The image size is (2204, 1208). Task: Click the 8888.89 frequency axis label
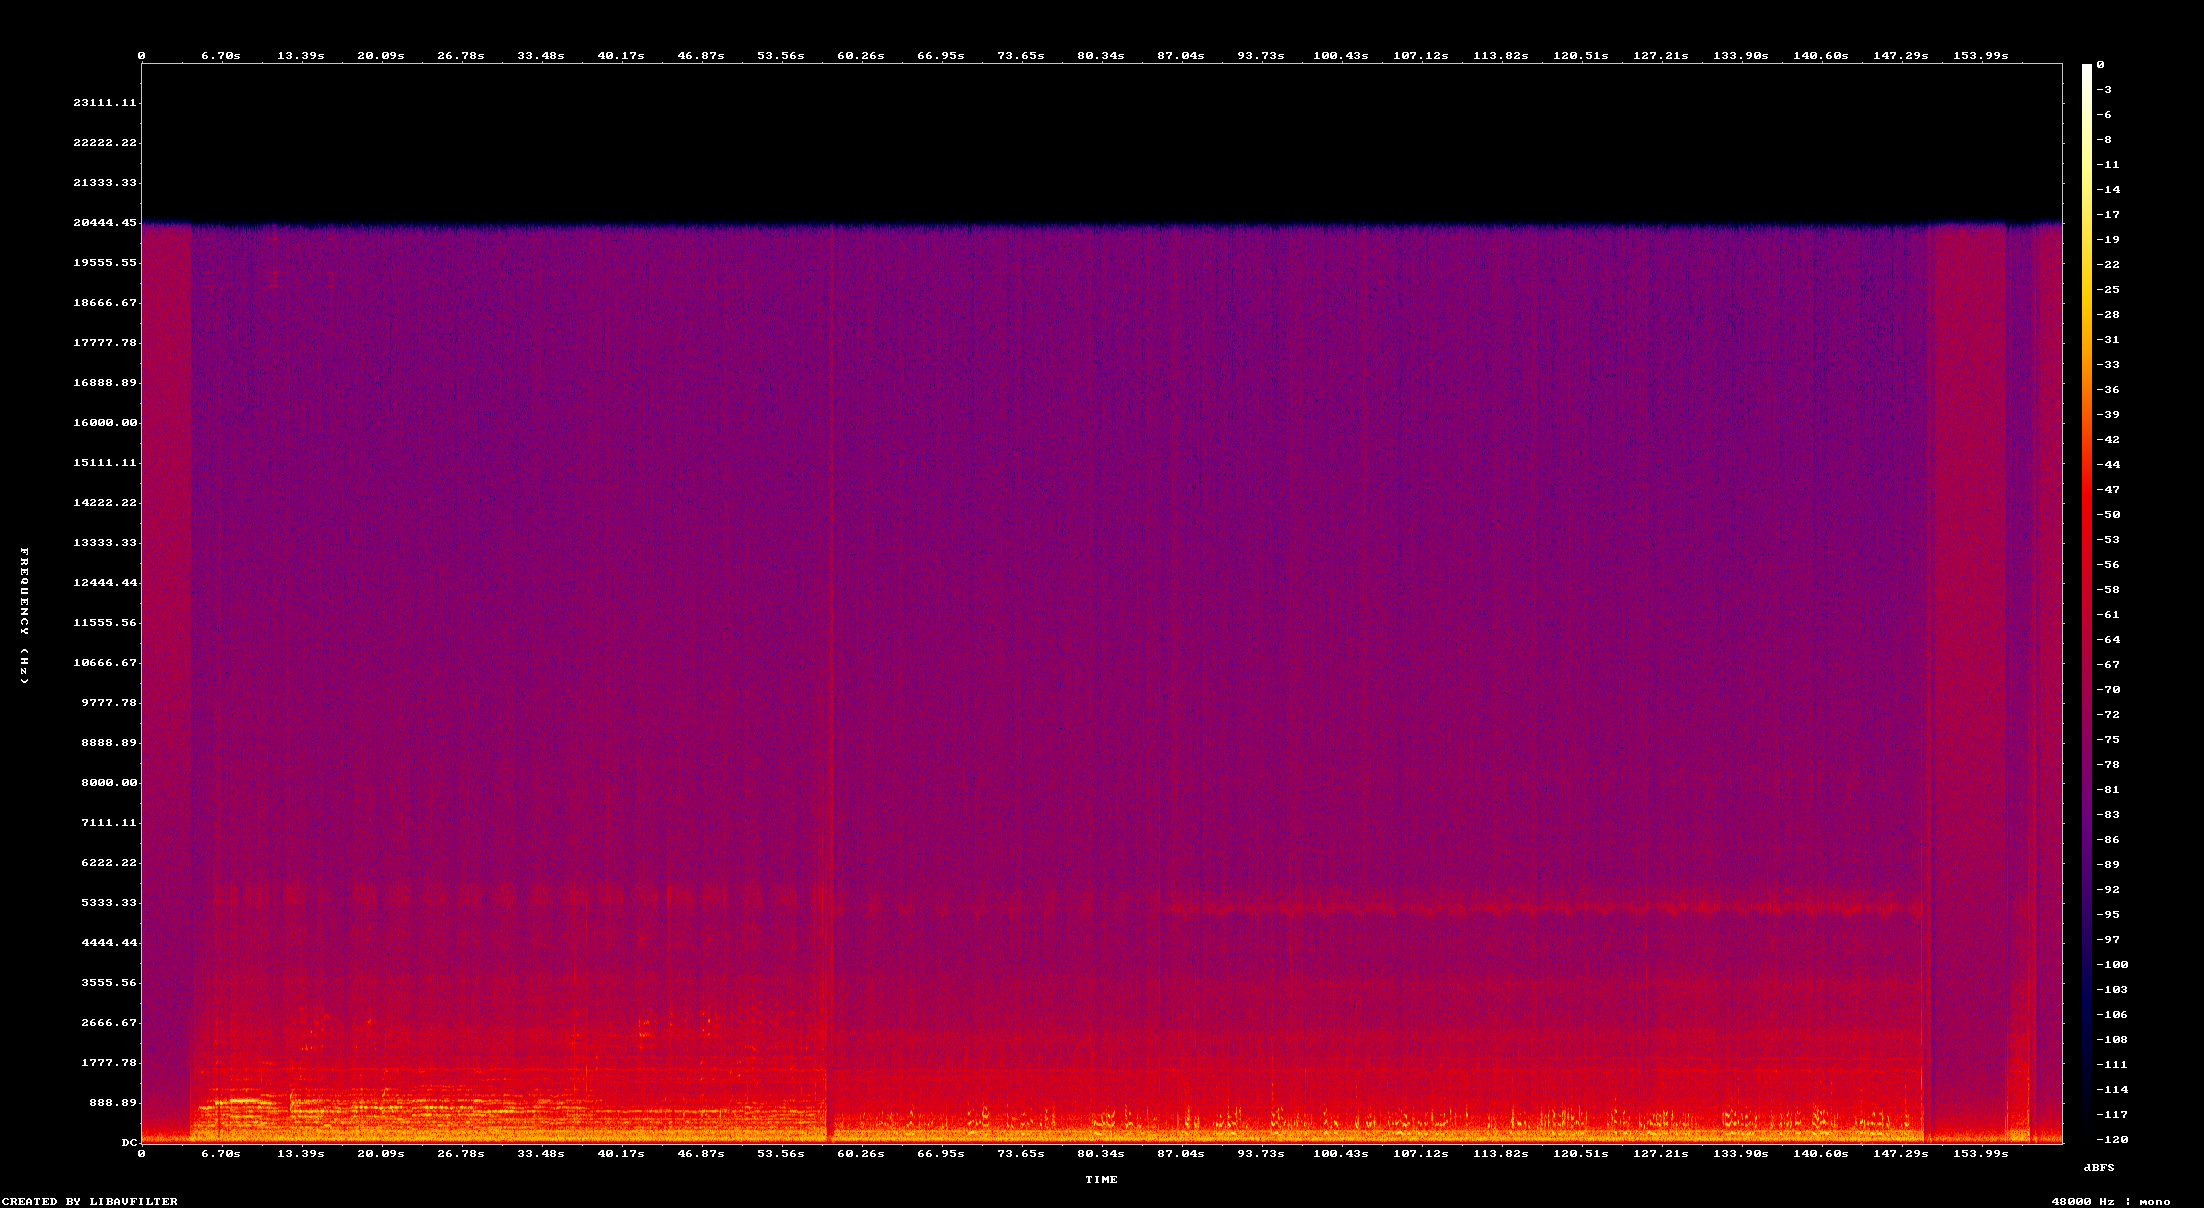109,743
